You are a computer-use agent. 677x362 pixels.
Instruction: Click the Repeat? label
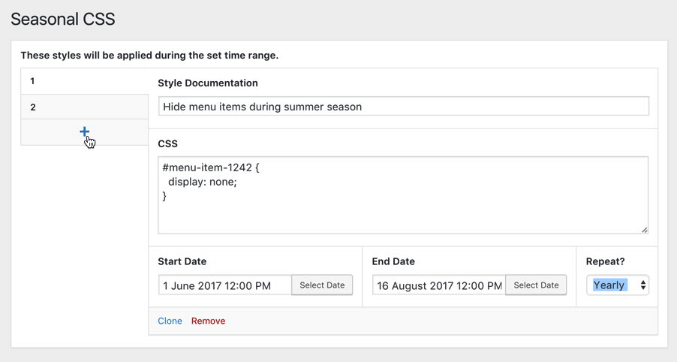pyautogui.click(x=605, y=261)
